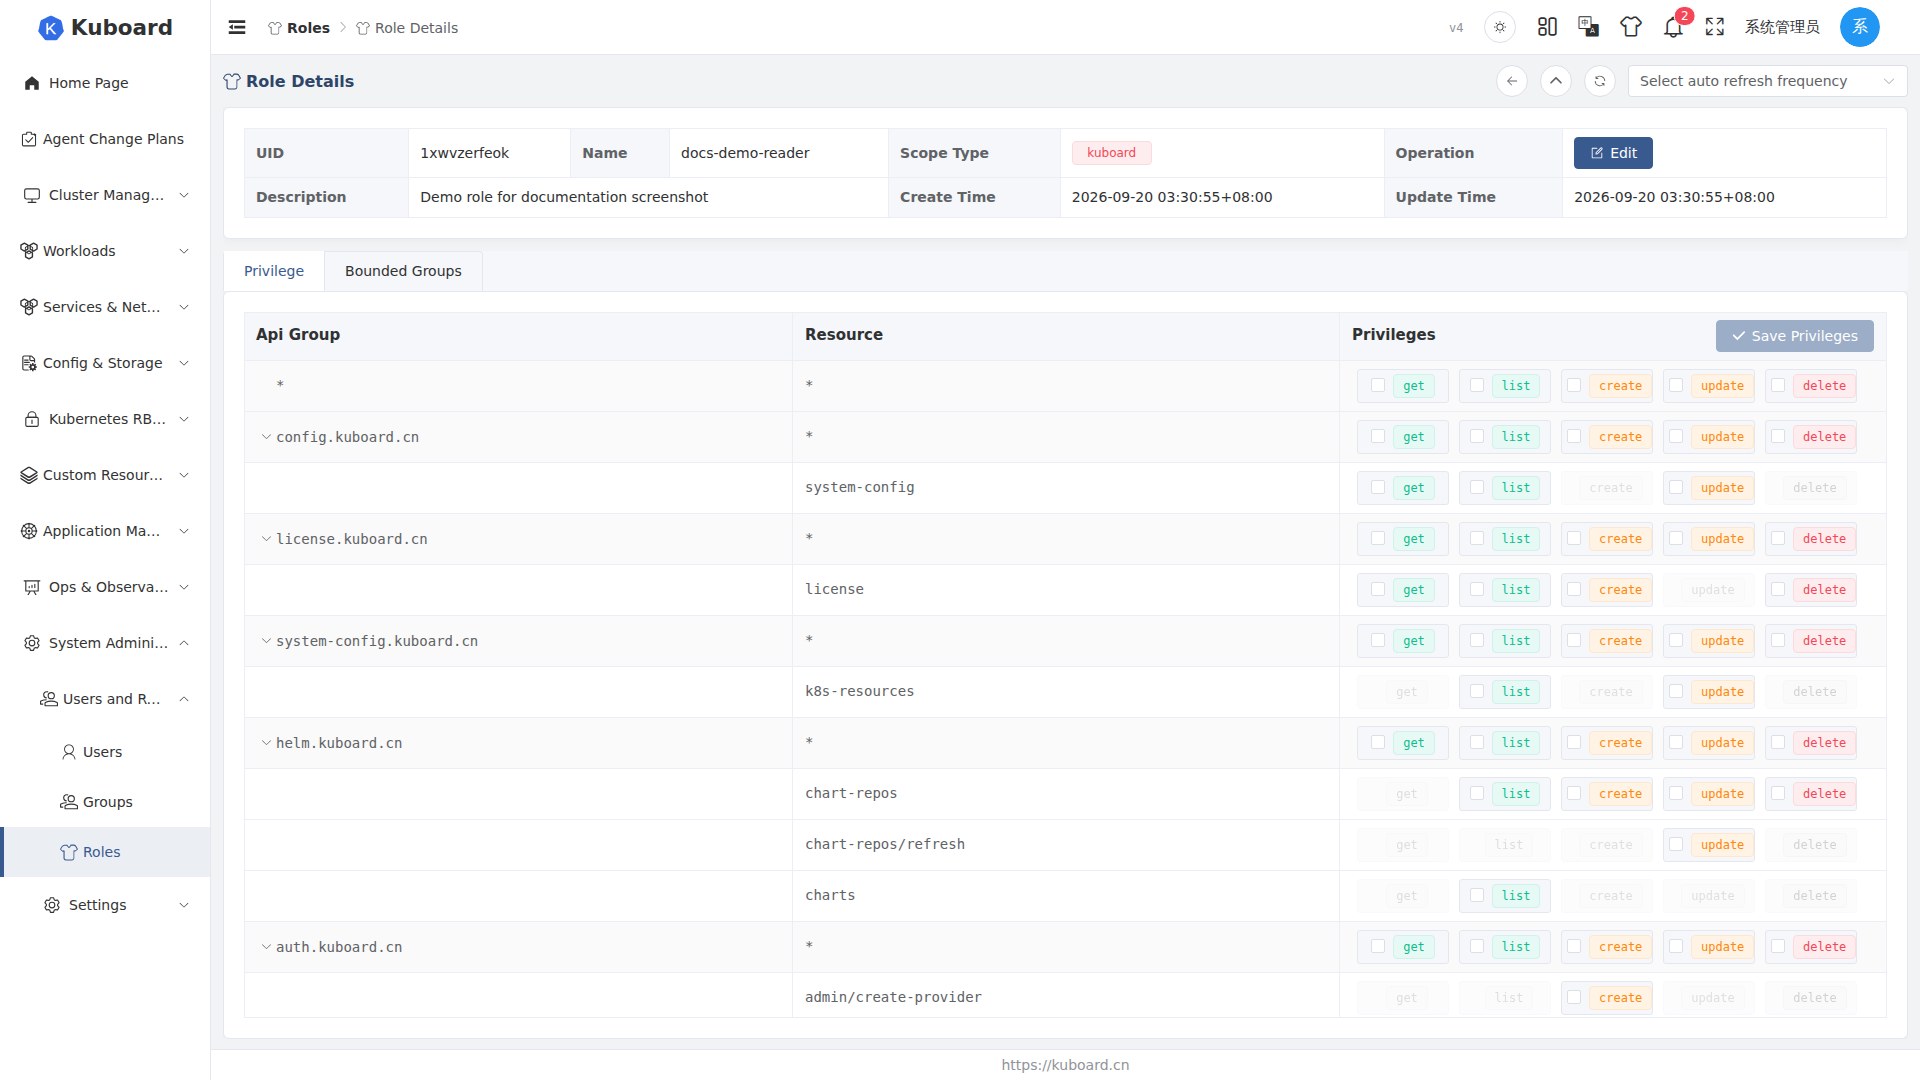Check update privilege for chart-repos/refresh

pyautogui.click(x=1676, y=844)
